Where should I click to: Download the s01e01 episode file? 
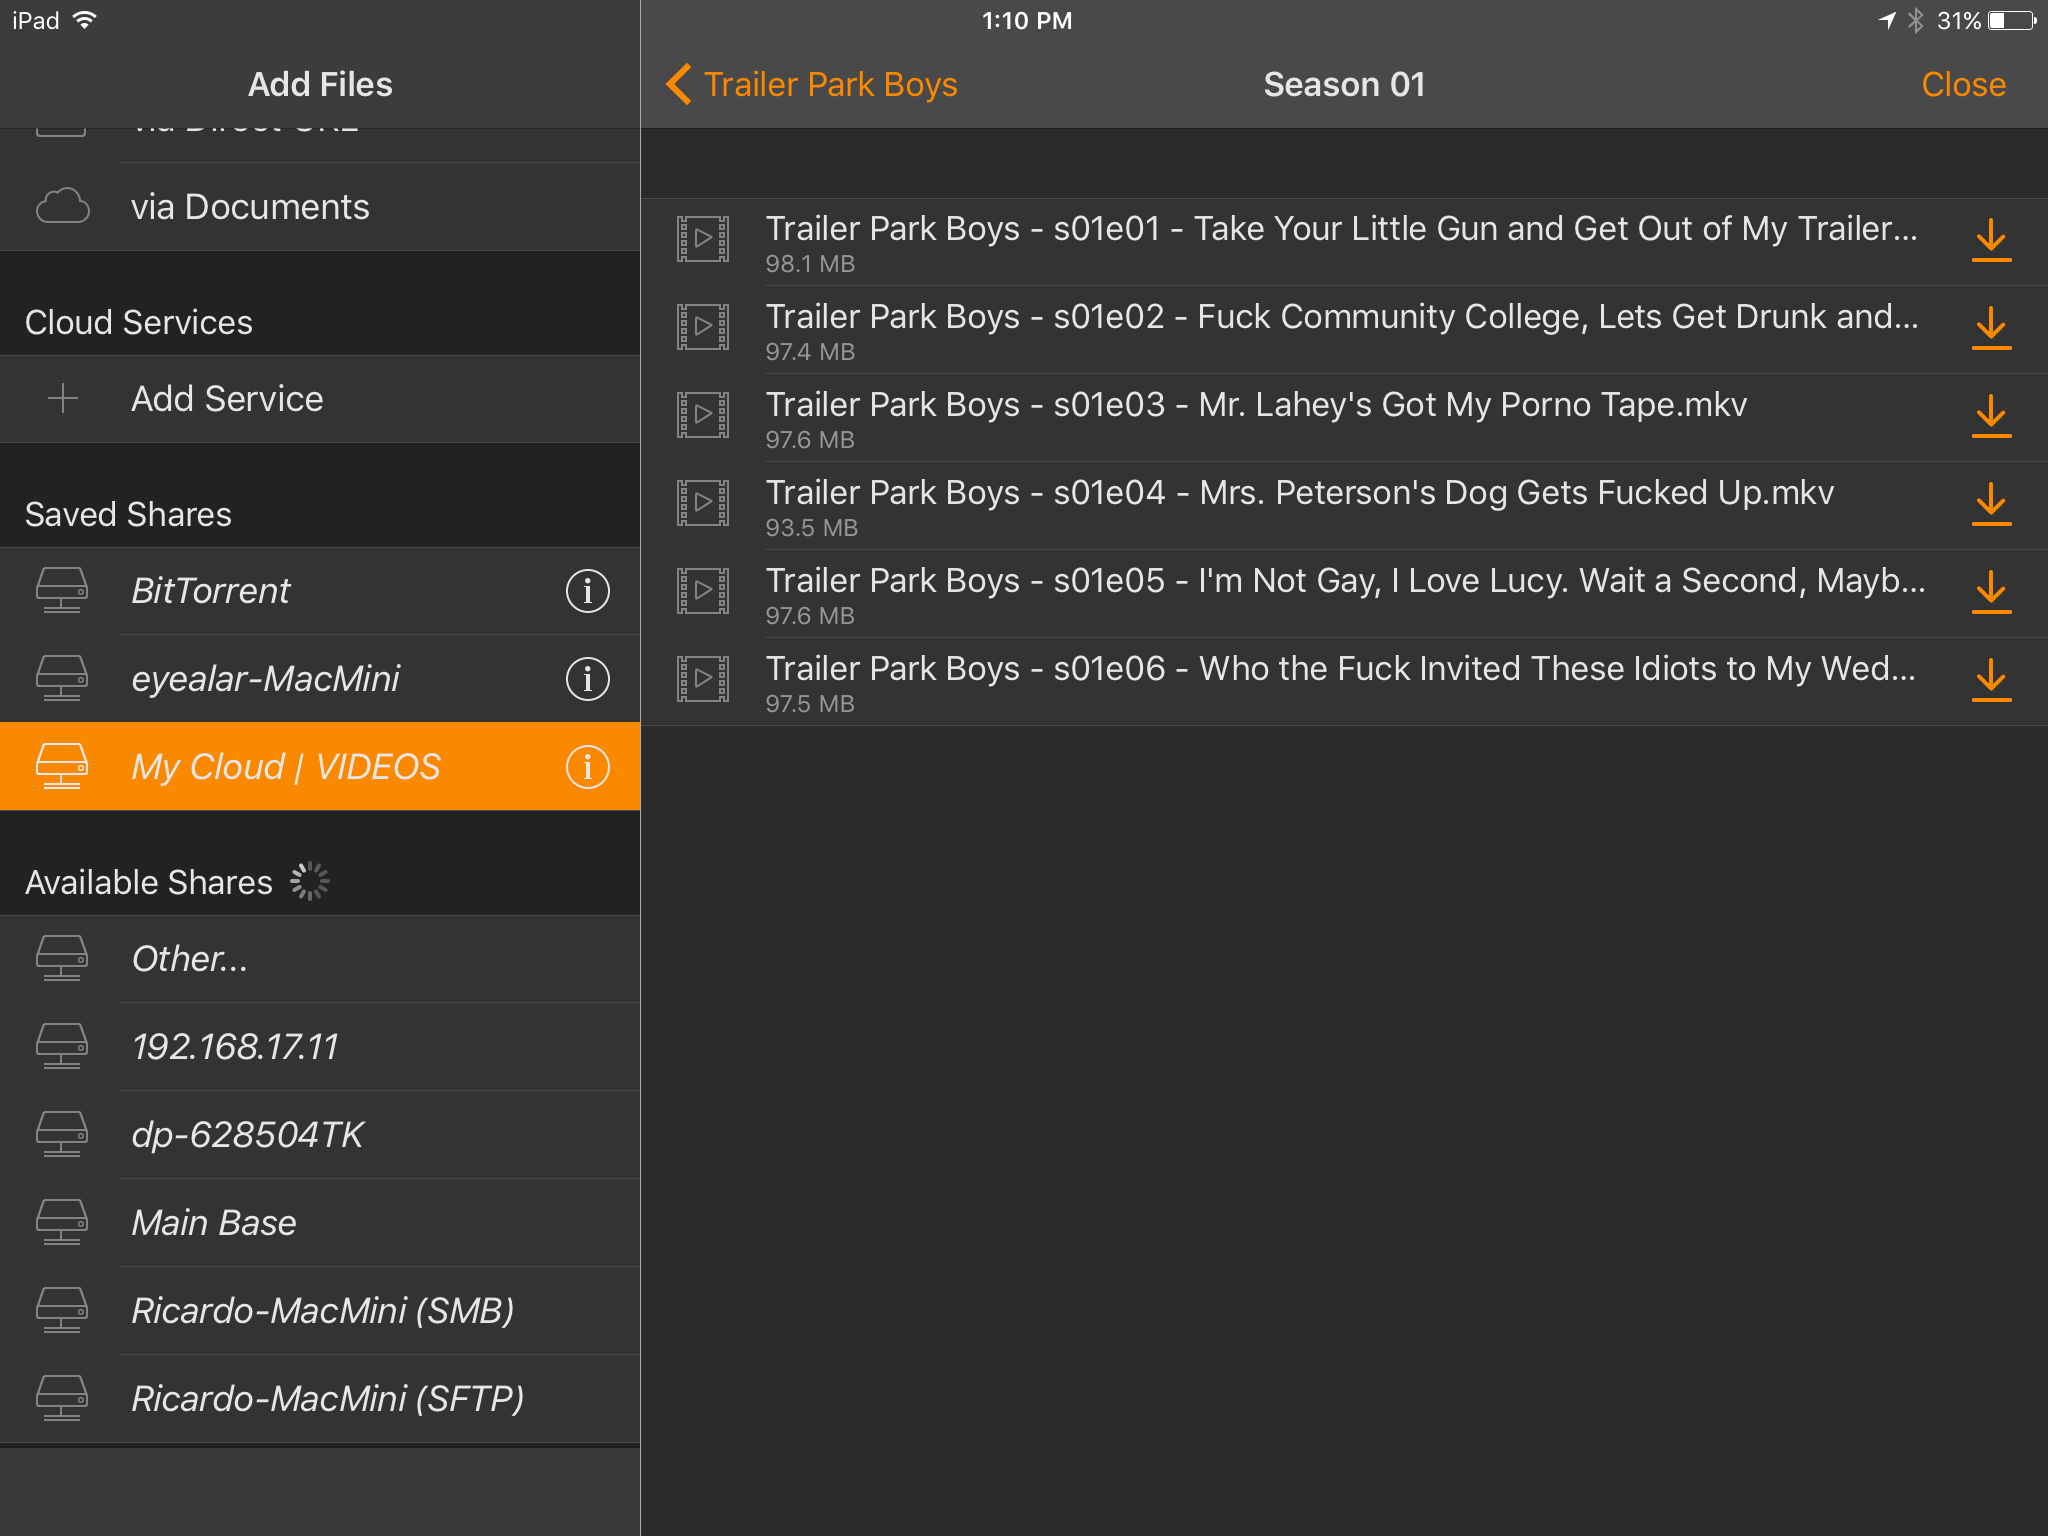(1990, 240)
